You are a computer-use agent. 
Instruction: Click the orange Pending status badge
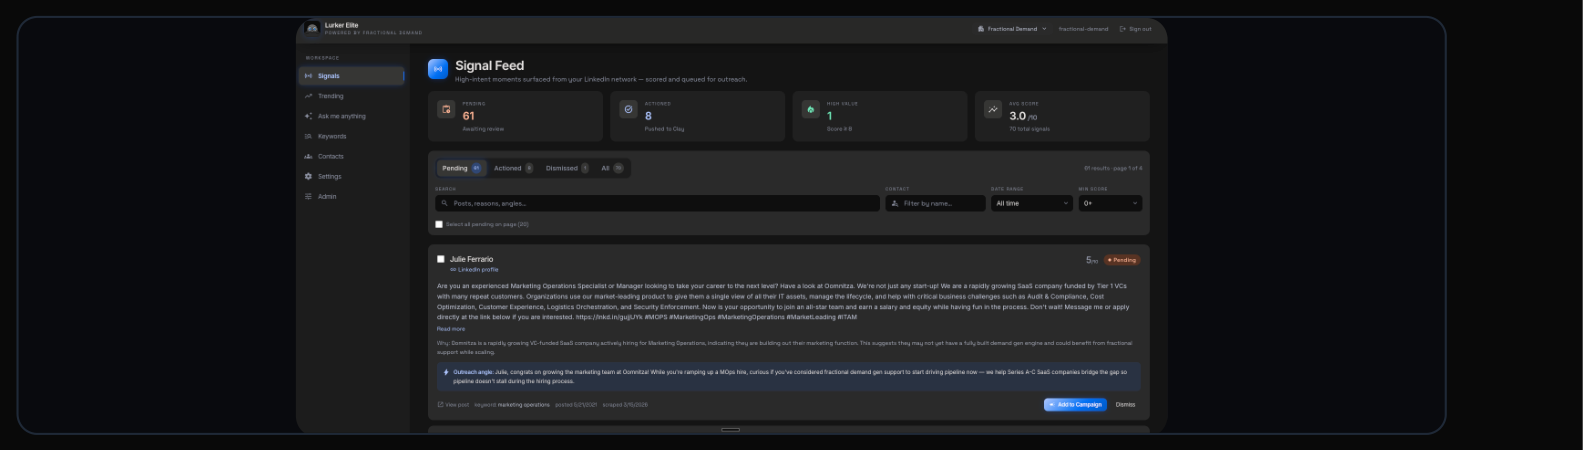click(1122, 260)
